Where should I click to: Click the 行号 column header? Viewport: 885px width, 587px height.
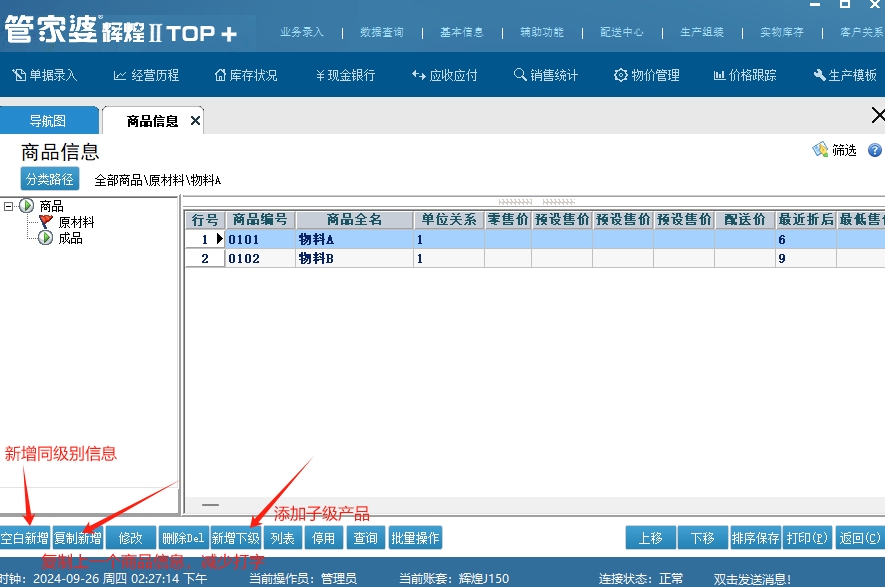pyautogui.click(x=205, y=220)
